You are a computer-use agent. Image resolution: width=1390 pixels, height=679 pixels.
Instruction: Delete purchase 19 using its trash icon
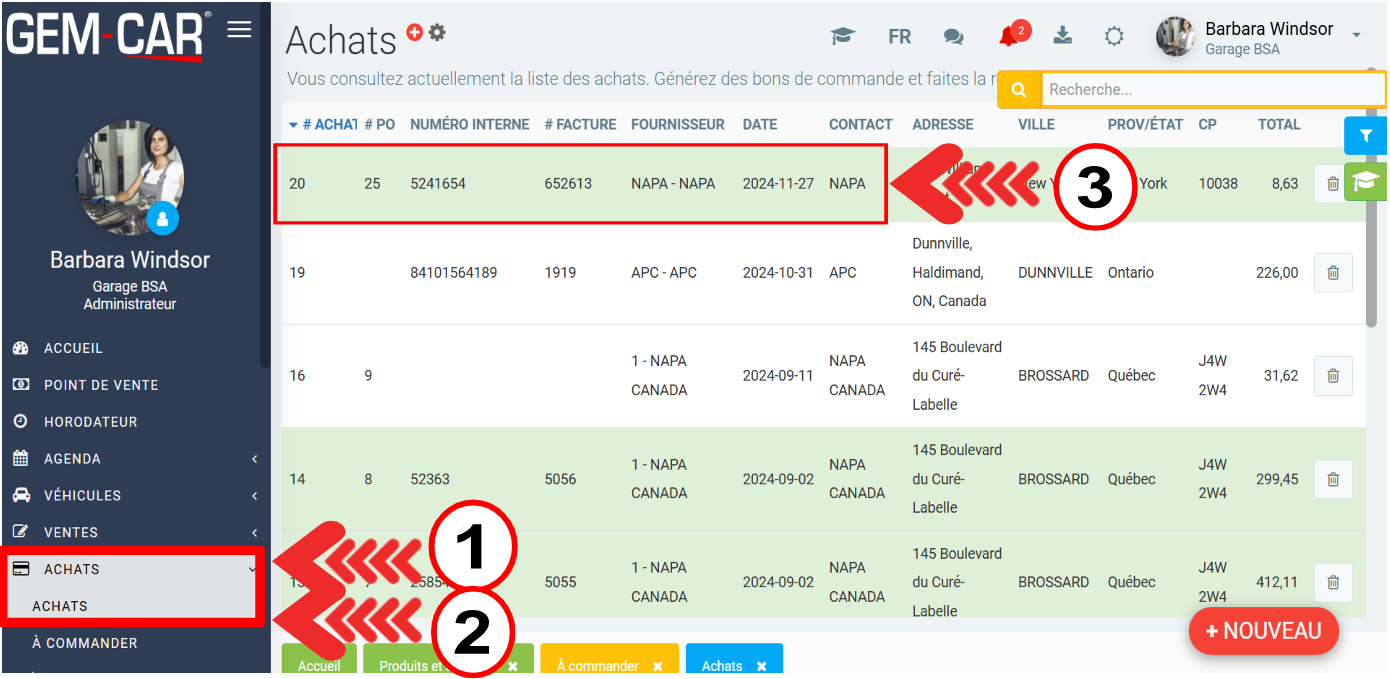tap(1332, 273)
